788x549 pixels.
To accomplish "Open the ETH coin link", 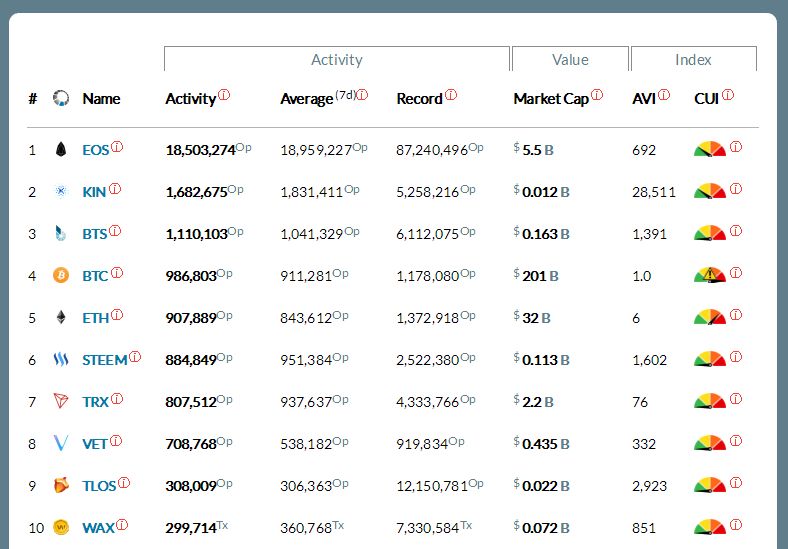I will (x=95, y=318).
